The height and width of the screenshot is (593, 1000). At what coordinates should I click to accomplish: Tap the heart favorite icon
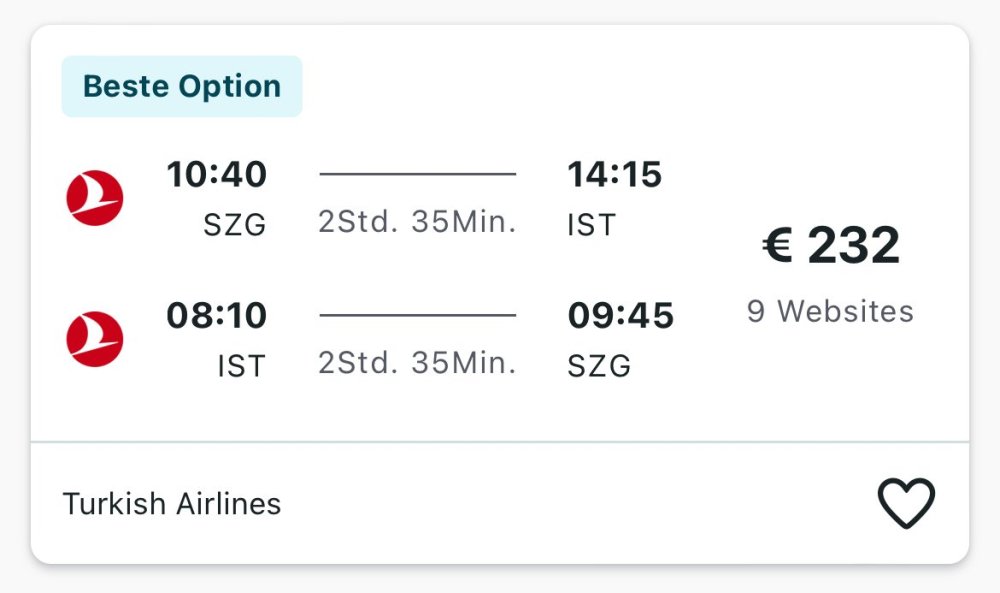[906, 503]
